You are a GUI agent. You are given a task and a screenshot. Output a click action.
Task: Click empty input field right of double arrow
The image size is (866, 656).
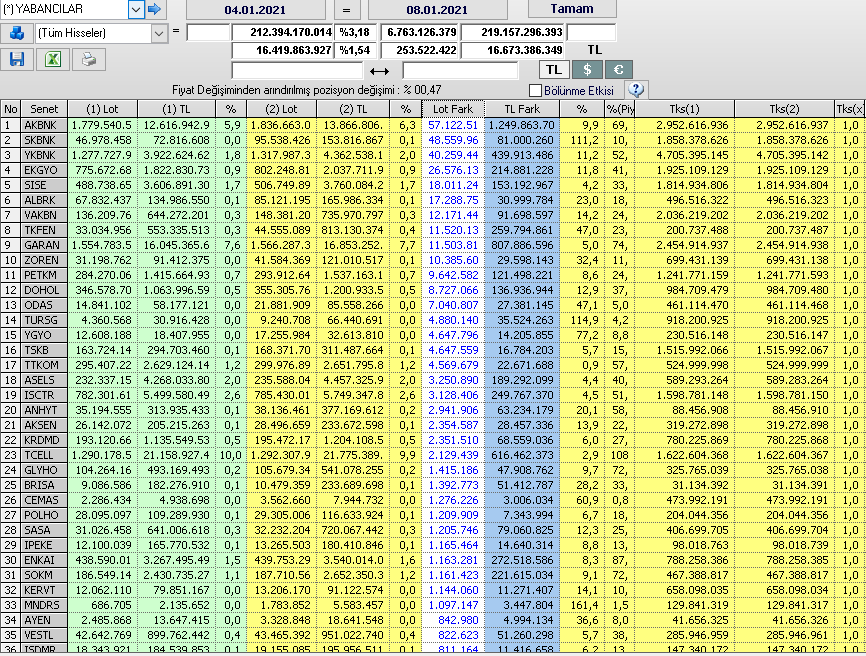click(460, 71)
